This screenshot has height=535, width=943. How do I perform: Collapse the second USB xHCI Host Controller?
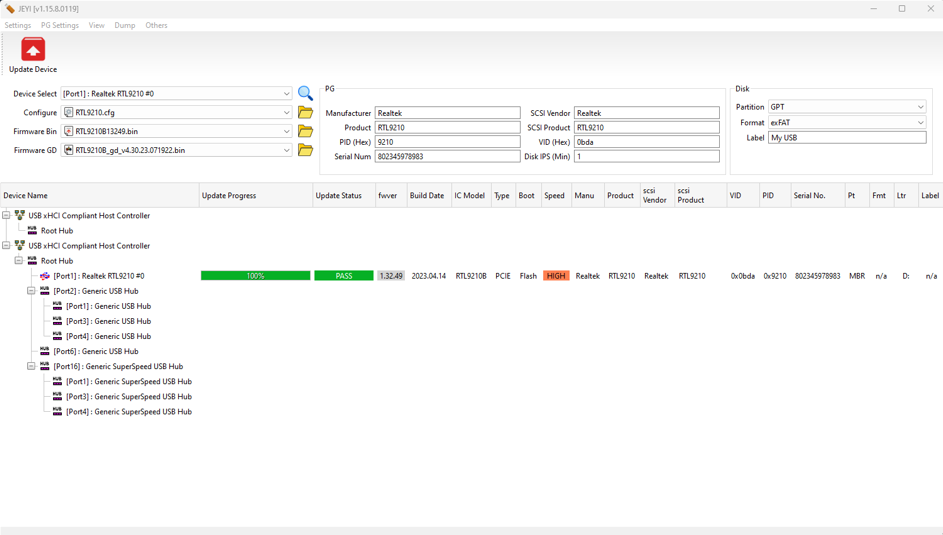click(6, 245)
